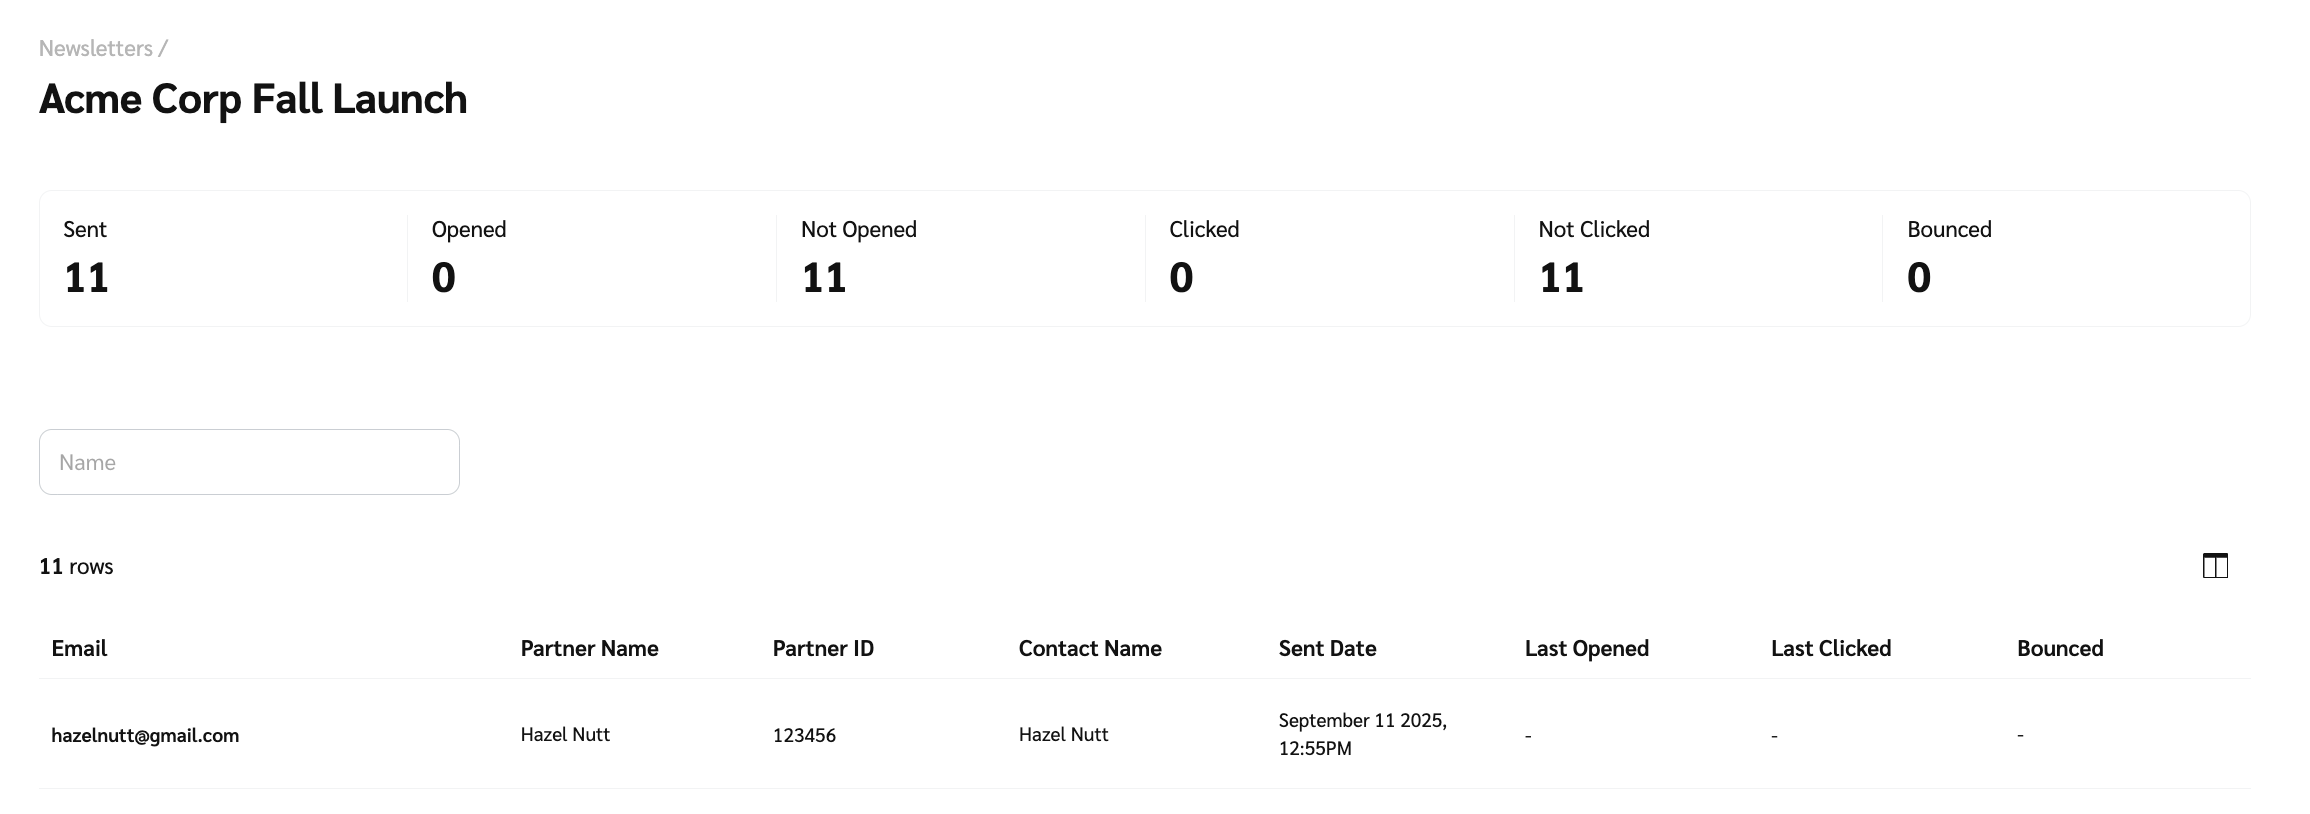
Task: Select the Not Opened stat card
Action: [960, 258]
